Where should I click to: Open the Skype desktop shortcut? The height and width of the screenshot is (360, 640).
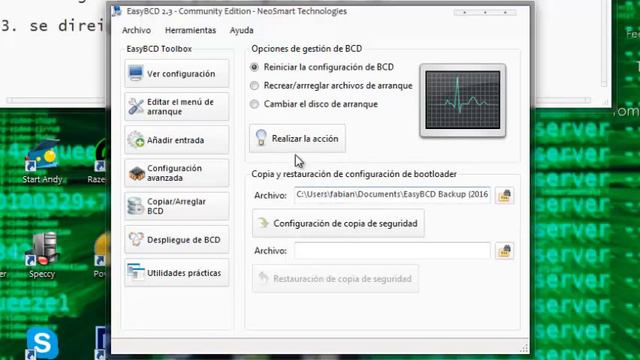[x=42, y=342]
